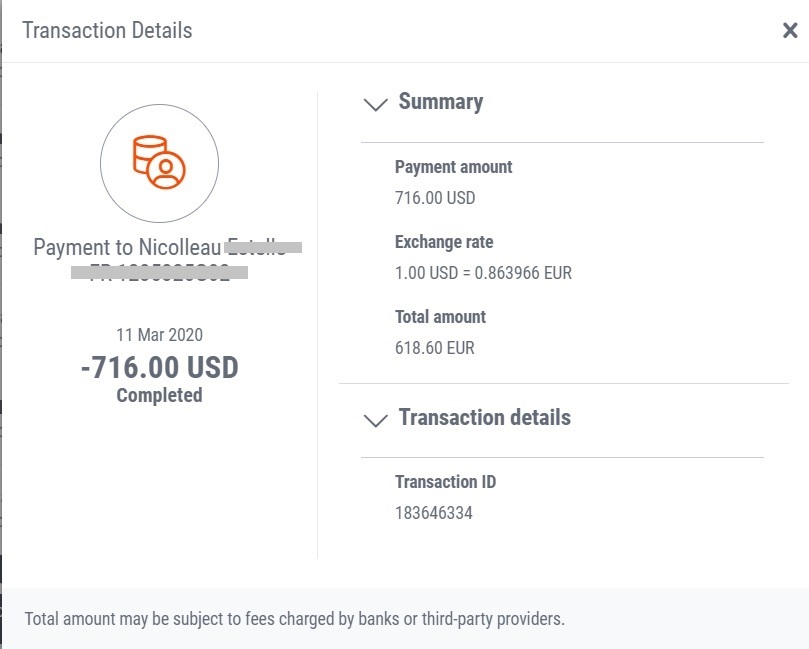This screenshot has width=809, height=649.
Task: Select the Transaction details heading
Action: coord(484,417)
